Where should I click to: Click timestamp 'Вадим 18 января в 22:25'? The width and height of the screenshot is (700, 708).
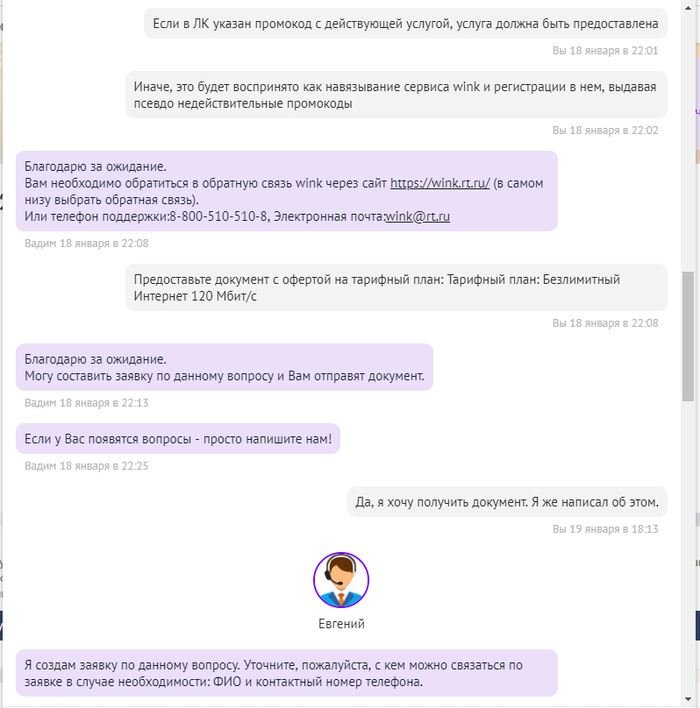[86, 466]
